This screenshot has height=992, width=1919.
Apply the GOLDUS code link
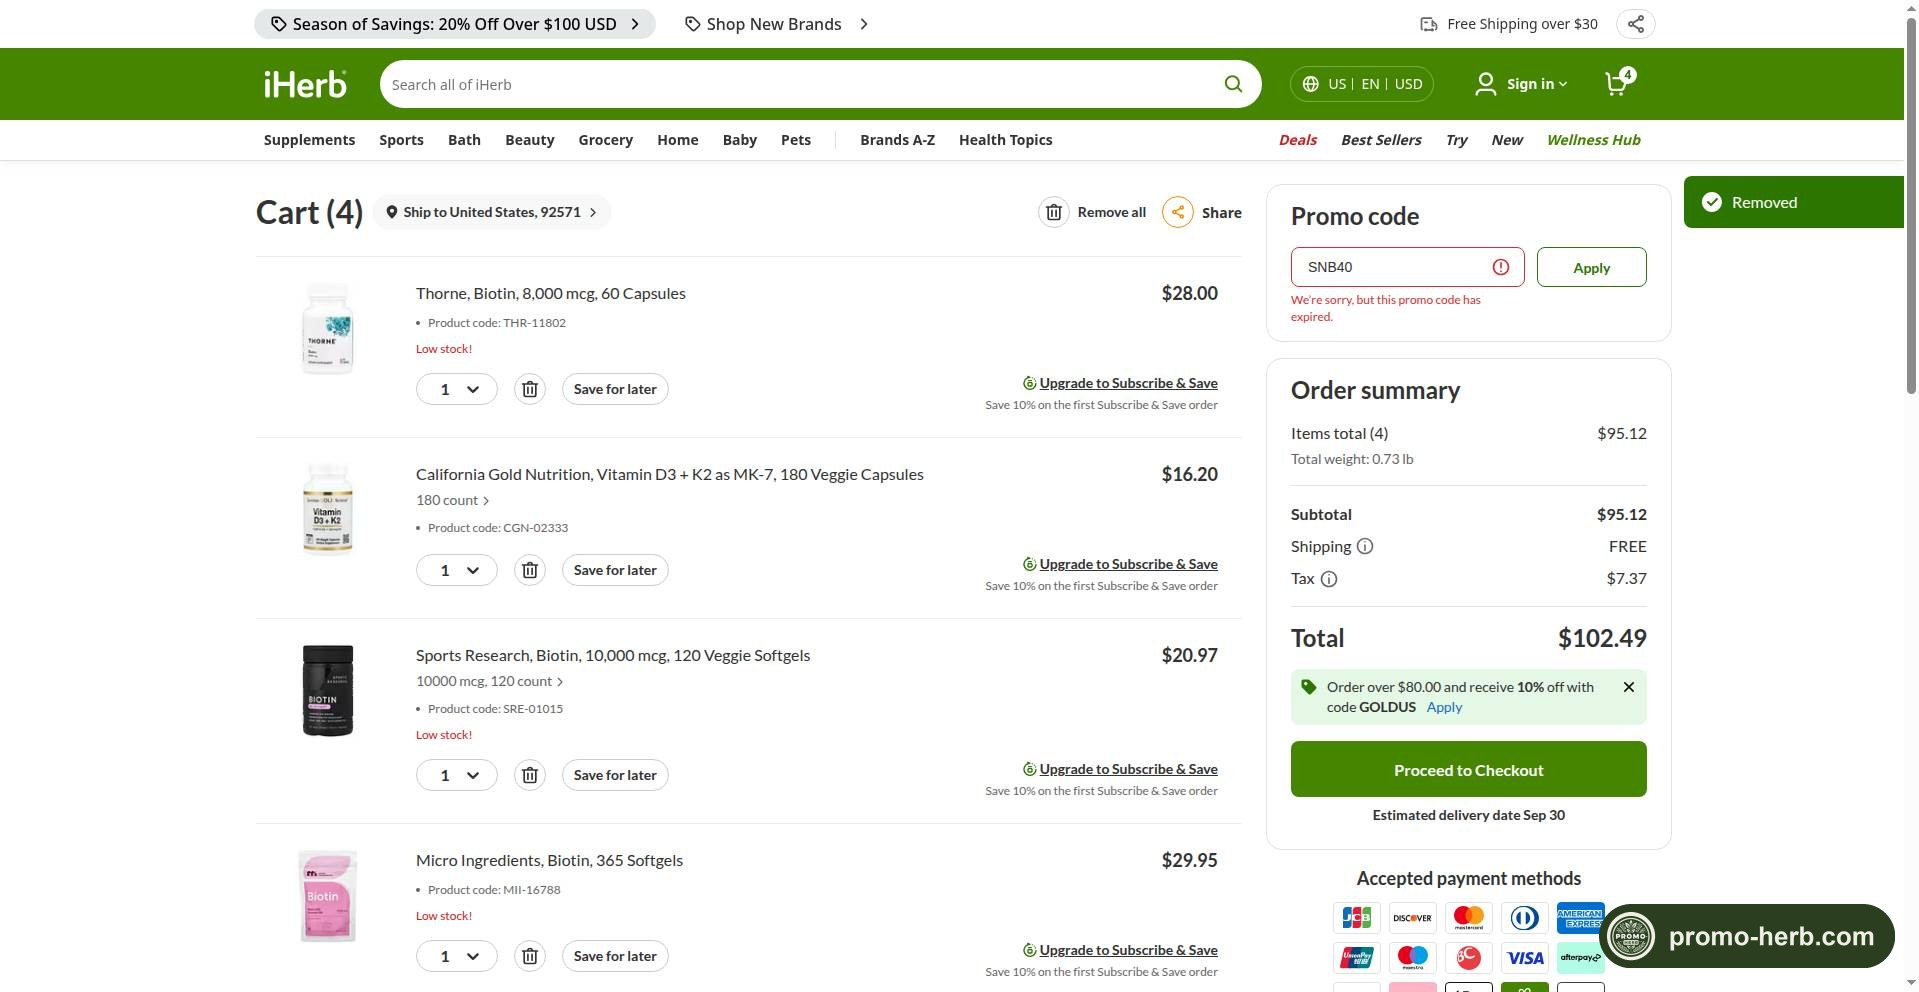pyautogui.click(x=1444, y=707)
